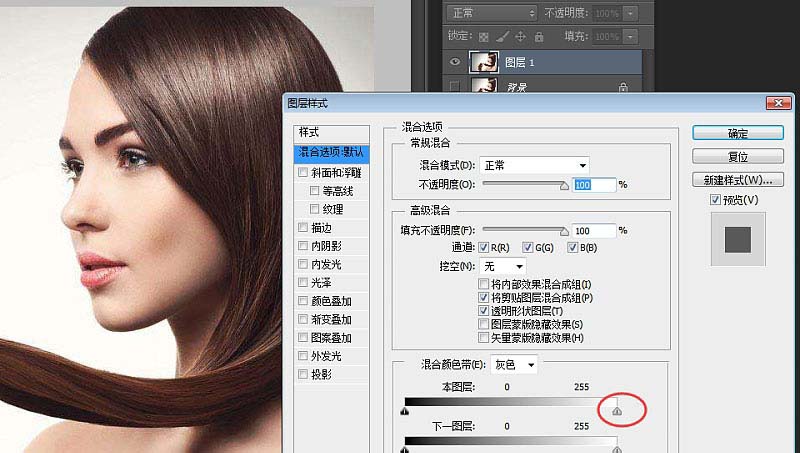The height and width of the screenshot is (453, 800).
Task: Click 下一图层 white slider handle
Action: coord(617,449)
